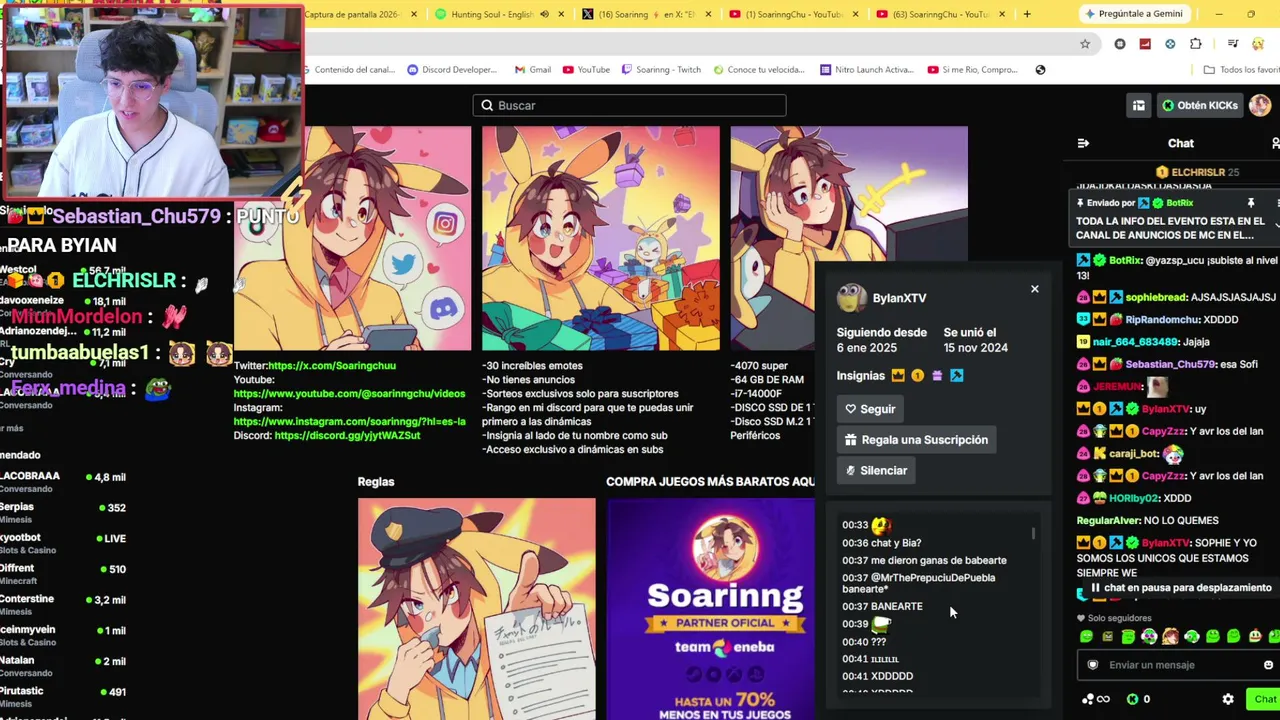Open the Conterstine channel in sidebar
The image size is (1280, 720).
click(64, 605)
